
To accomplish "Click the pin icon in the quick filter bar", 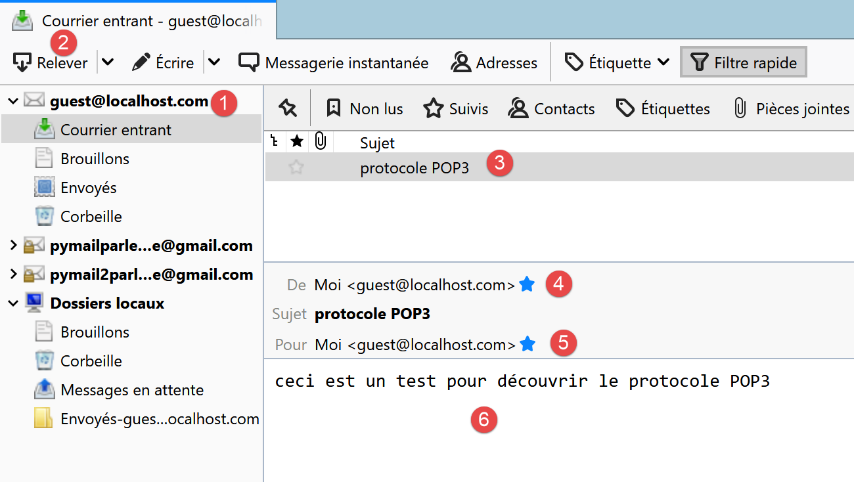I will (287, 108).
